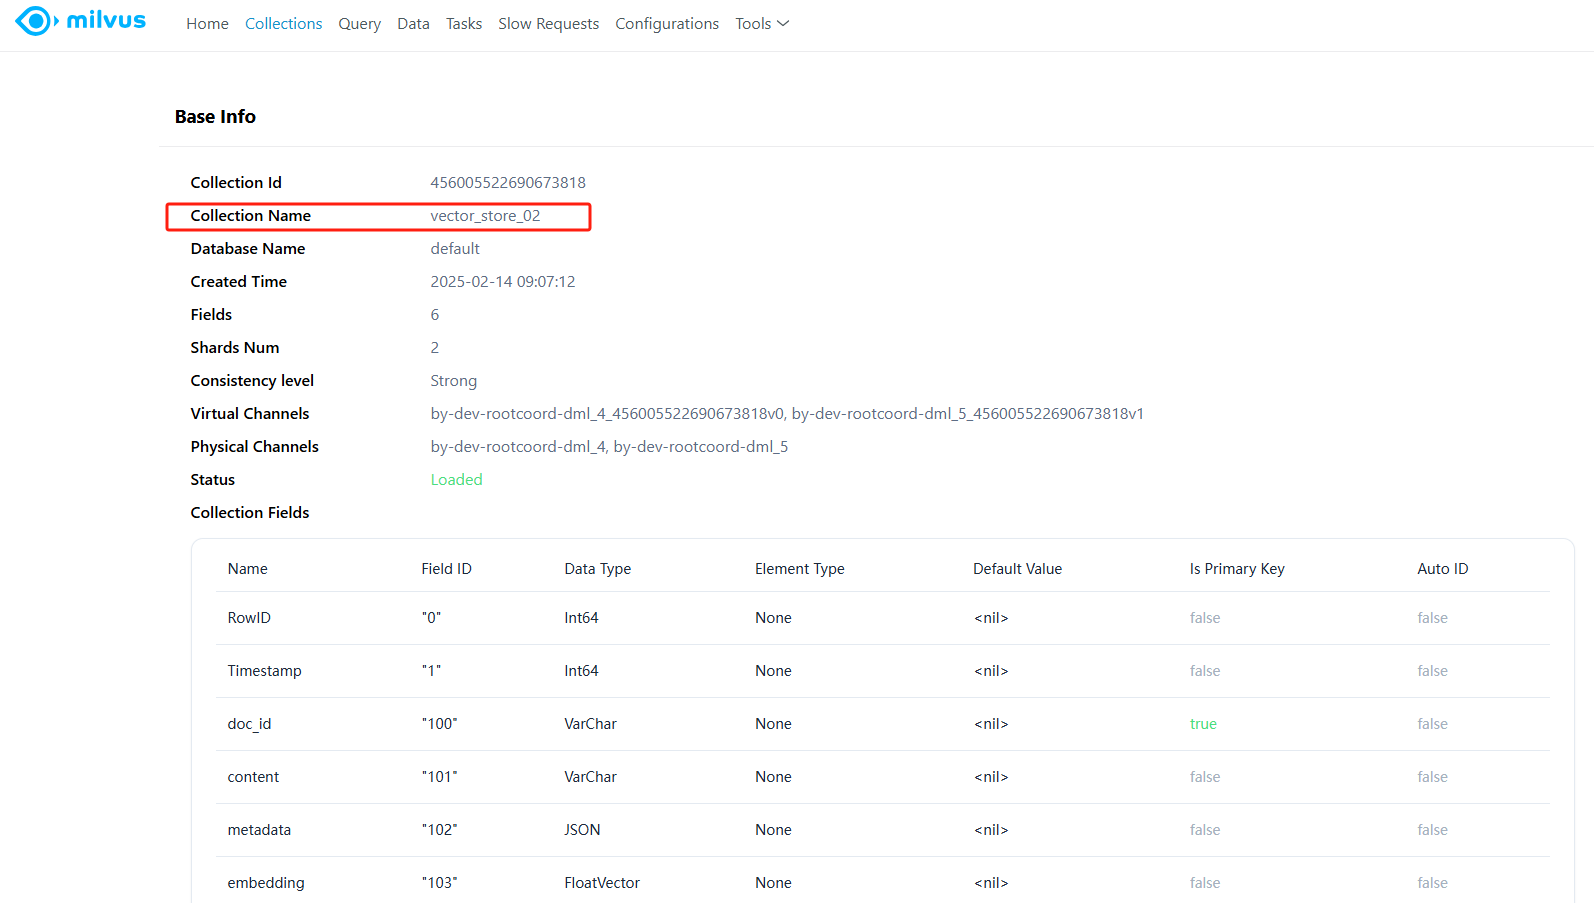Select the doc_id field name
The height and width of the screenshot is (903, 1594).
(x=249, y=724)
